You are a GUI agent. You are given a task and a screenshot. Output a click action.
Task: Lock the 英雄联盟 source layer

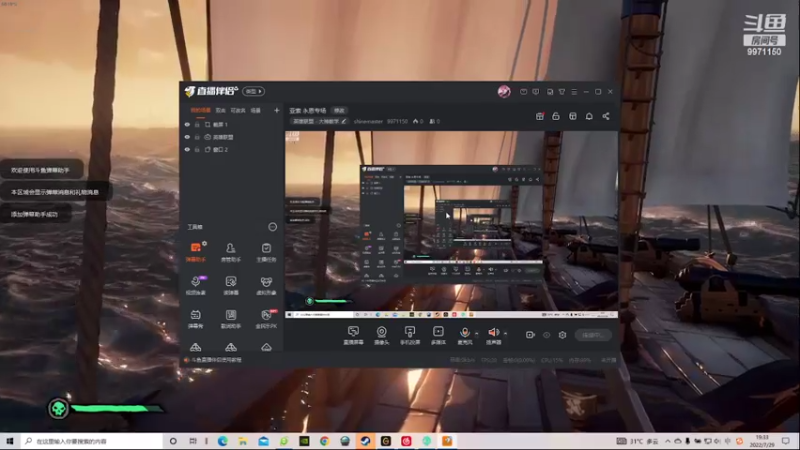(197, 137)
